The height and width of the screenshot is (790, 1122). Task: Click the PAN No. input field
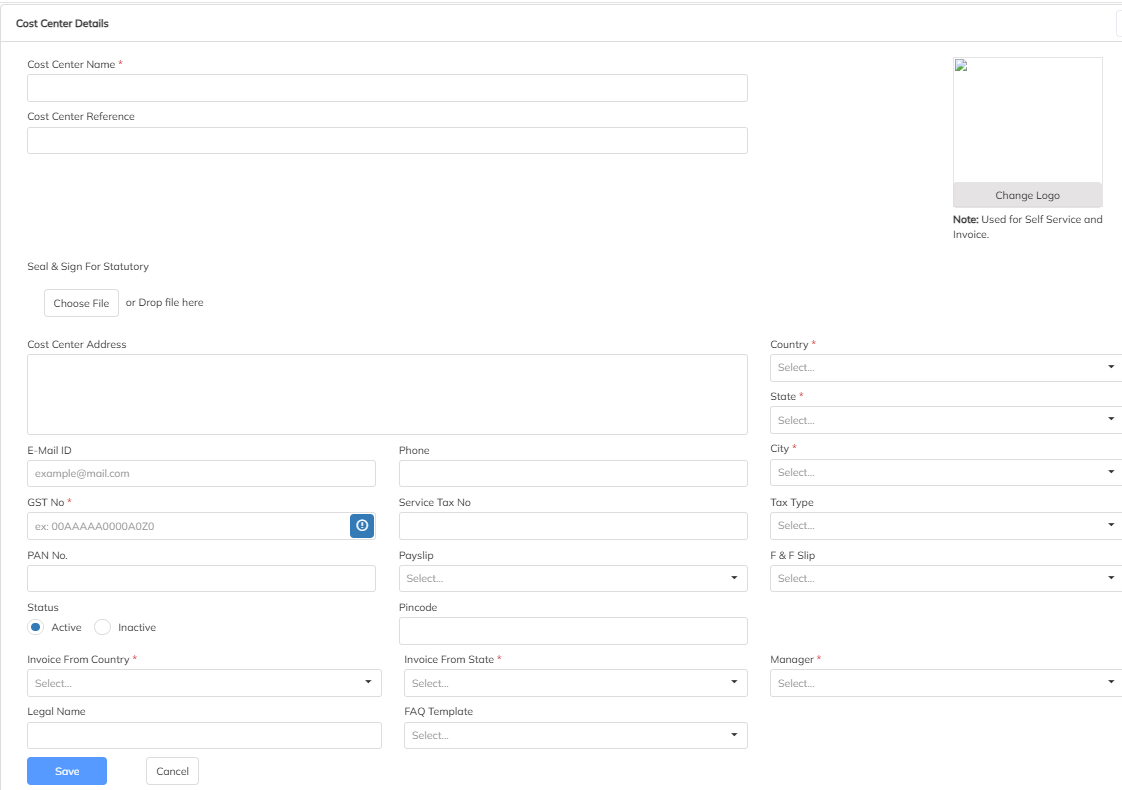pos(201,578)
